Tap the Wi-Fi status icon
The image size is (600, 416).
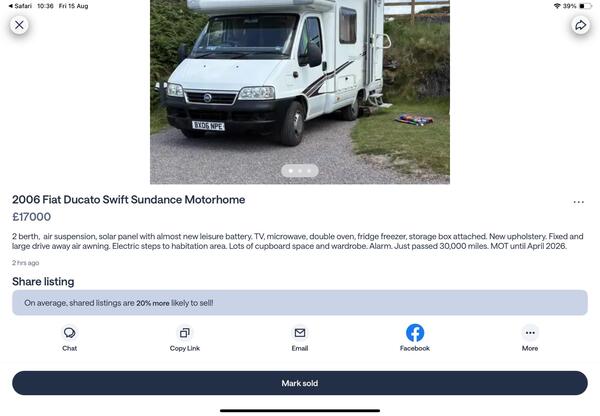[x=557, y=6]
